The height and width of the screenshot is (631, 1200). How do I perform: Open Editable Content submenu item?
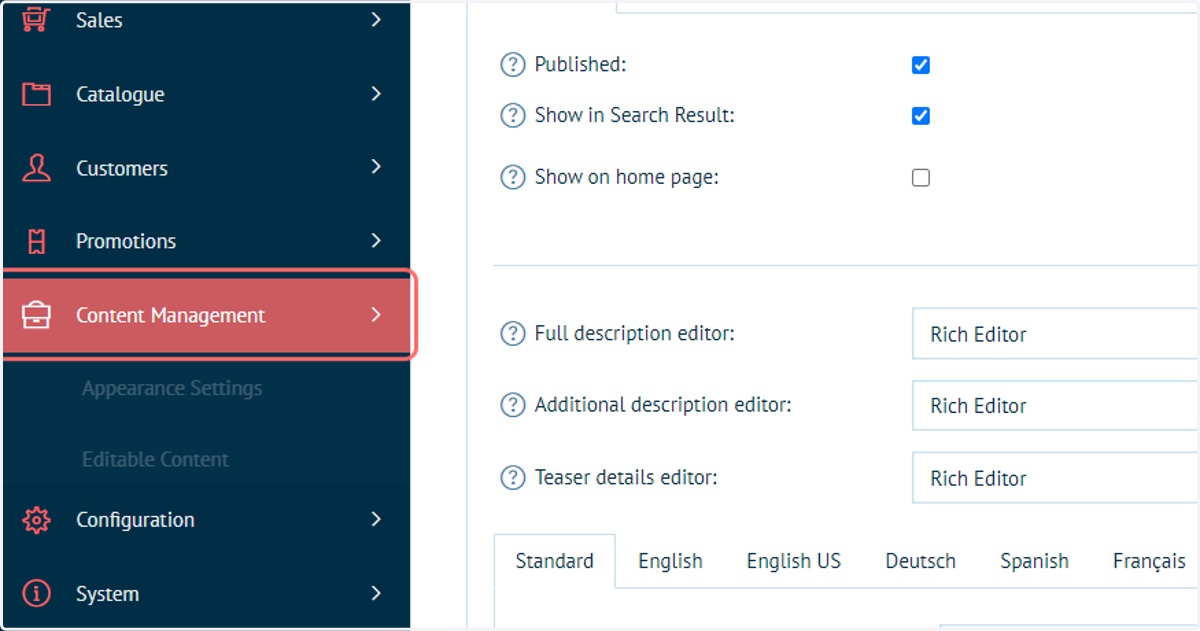pos(156,460)
